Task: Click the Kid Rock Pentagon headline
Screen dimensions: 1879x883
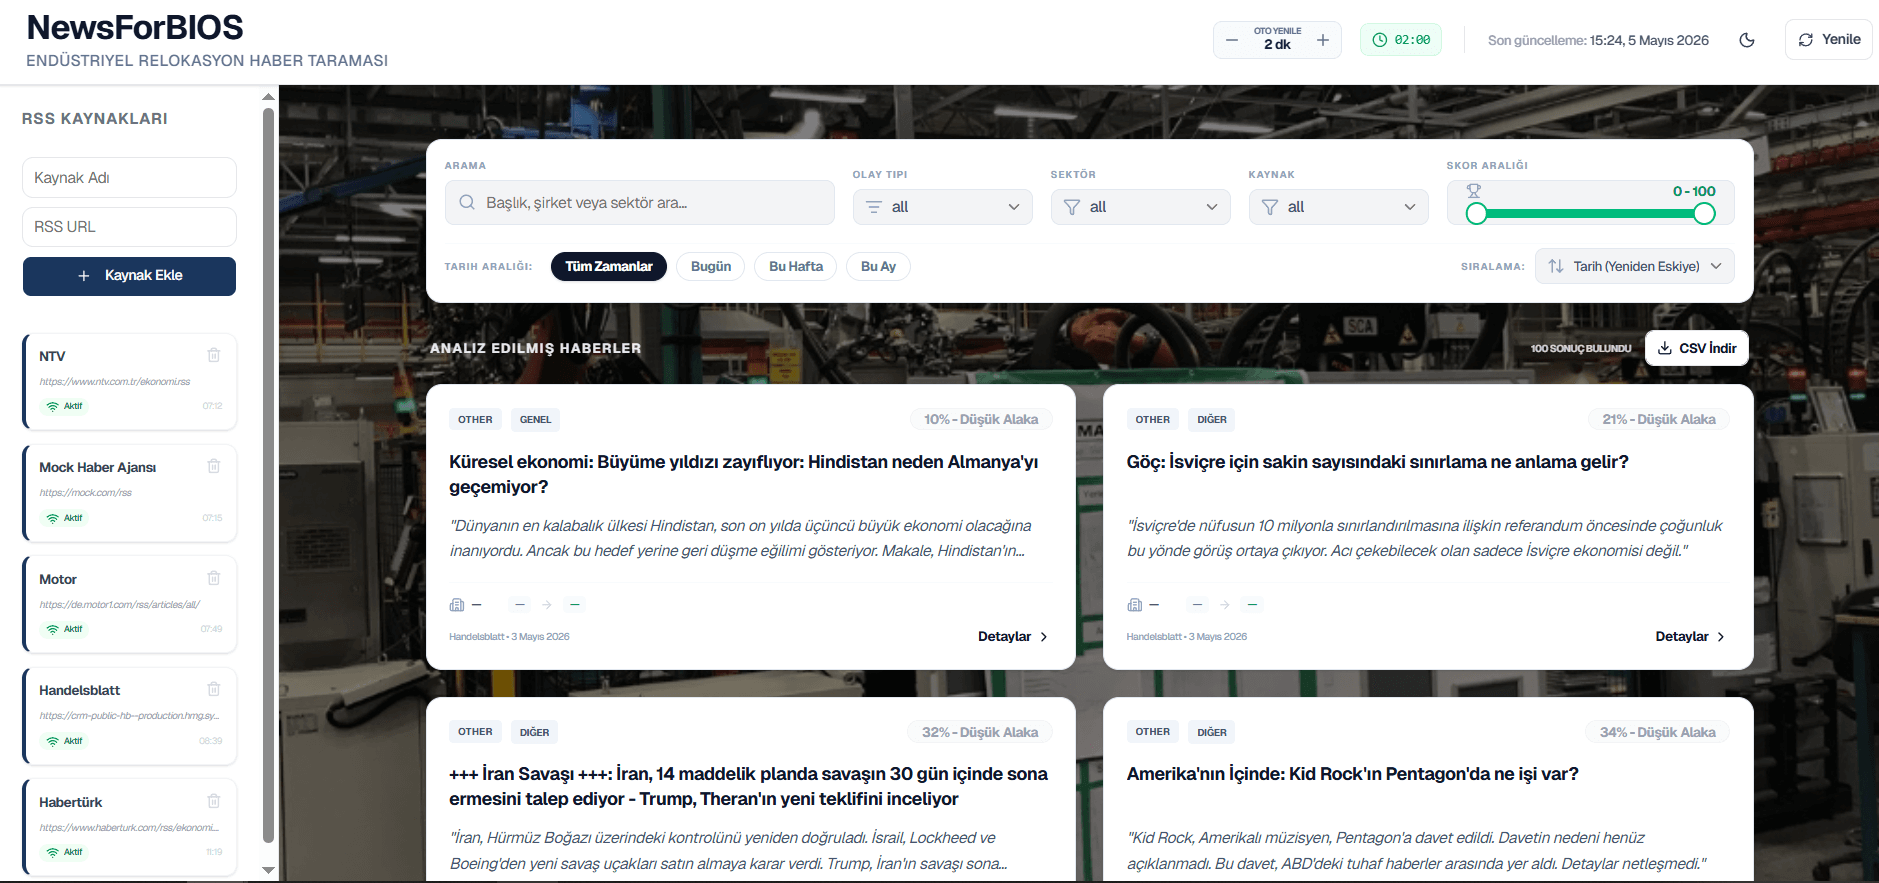Action: click(x=1353, y=774)
